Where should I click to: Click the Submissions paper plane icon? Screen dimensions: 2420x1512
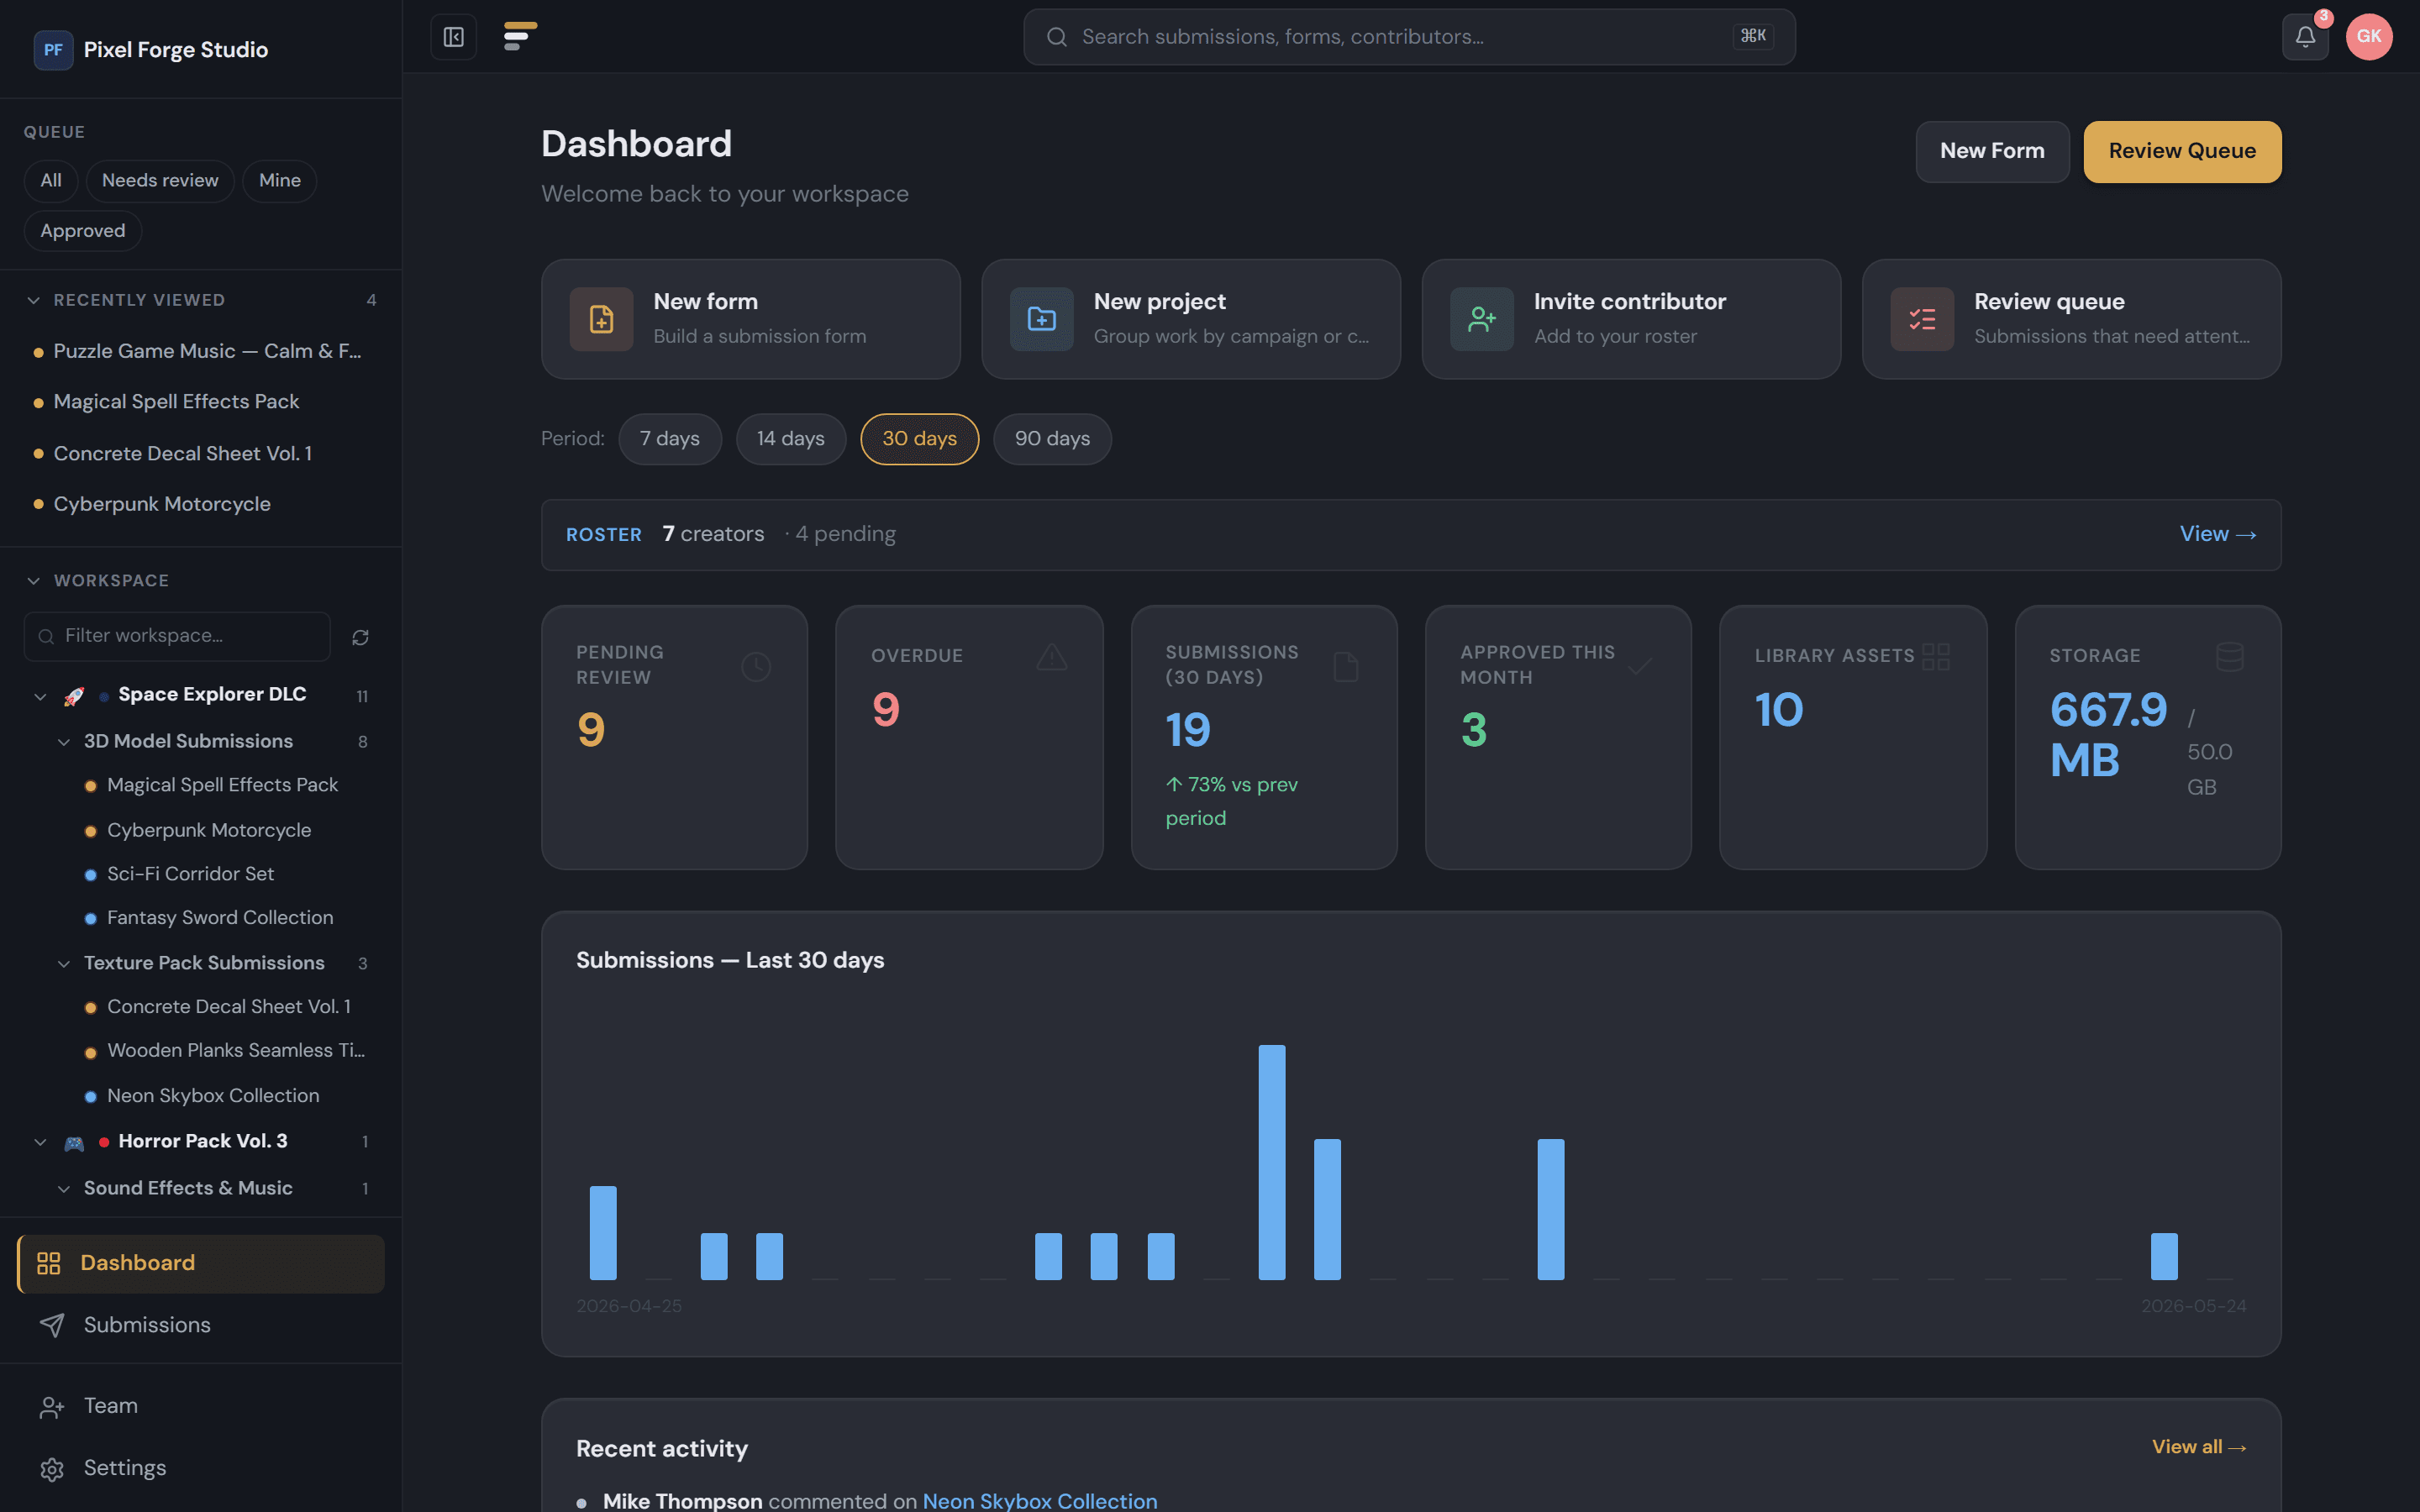(52, 1325)
